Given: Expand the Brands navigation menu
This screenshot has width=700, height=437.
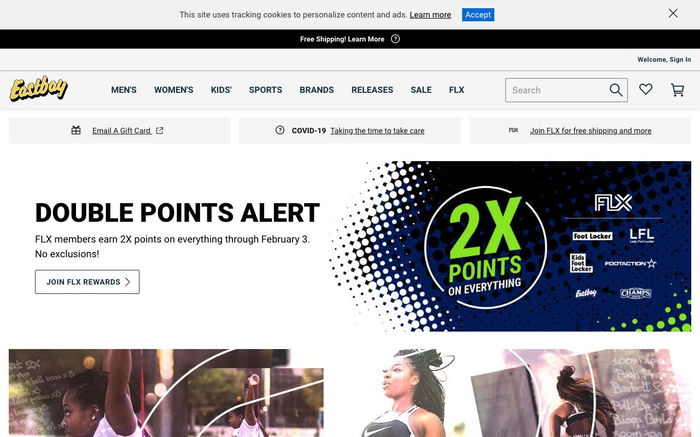Looking at the screenshot, I should [317, 90].
